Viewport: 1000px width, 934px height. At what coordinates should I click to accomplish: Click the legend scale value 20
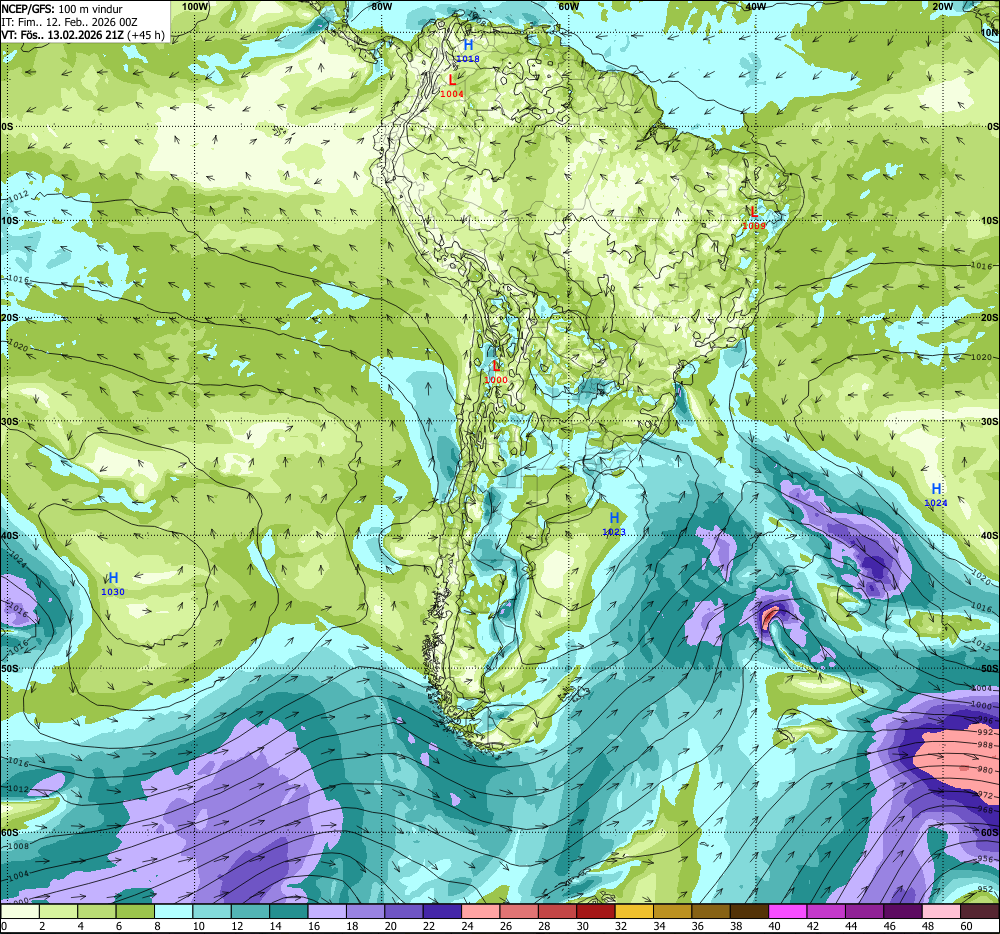(x=390, y=926)
